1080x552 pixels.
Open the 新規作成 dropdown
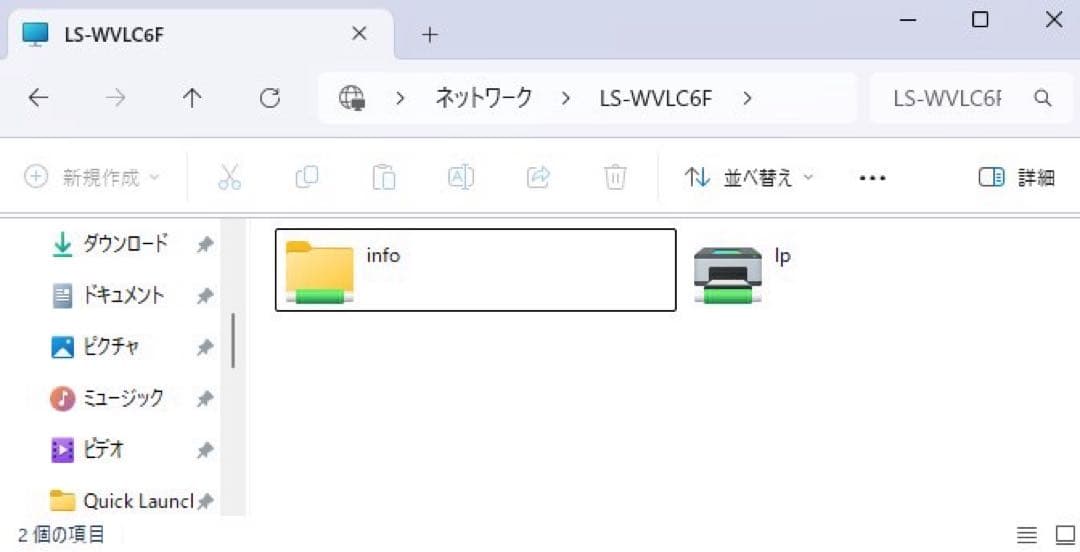pos(92,177)
